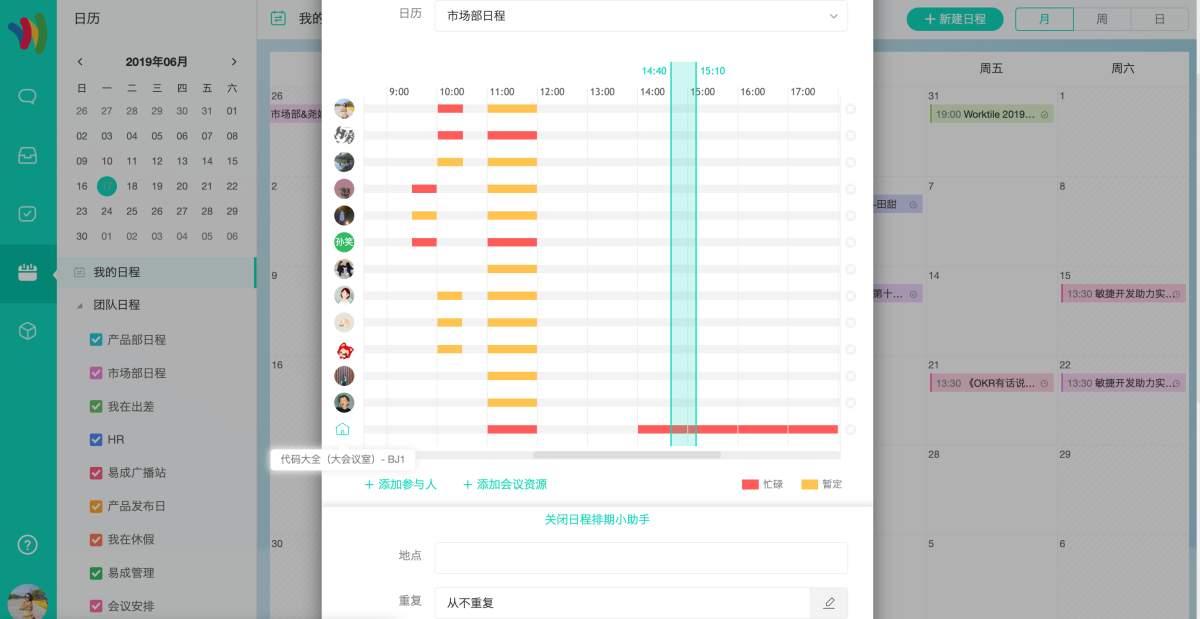This screenshot has height=619, width=1200.
Task: Click 关闭日程排期小助手 link
Action: [x=597, y=520]
